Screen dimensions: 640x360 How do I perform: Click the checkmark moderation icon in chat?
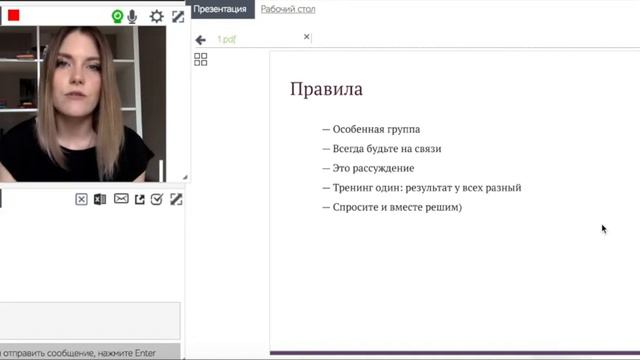157,199
